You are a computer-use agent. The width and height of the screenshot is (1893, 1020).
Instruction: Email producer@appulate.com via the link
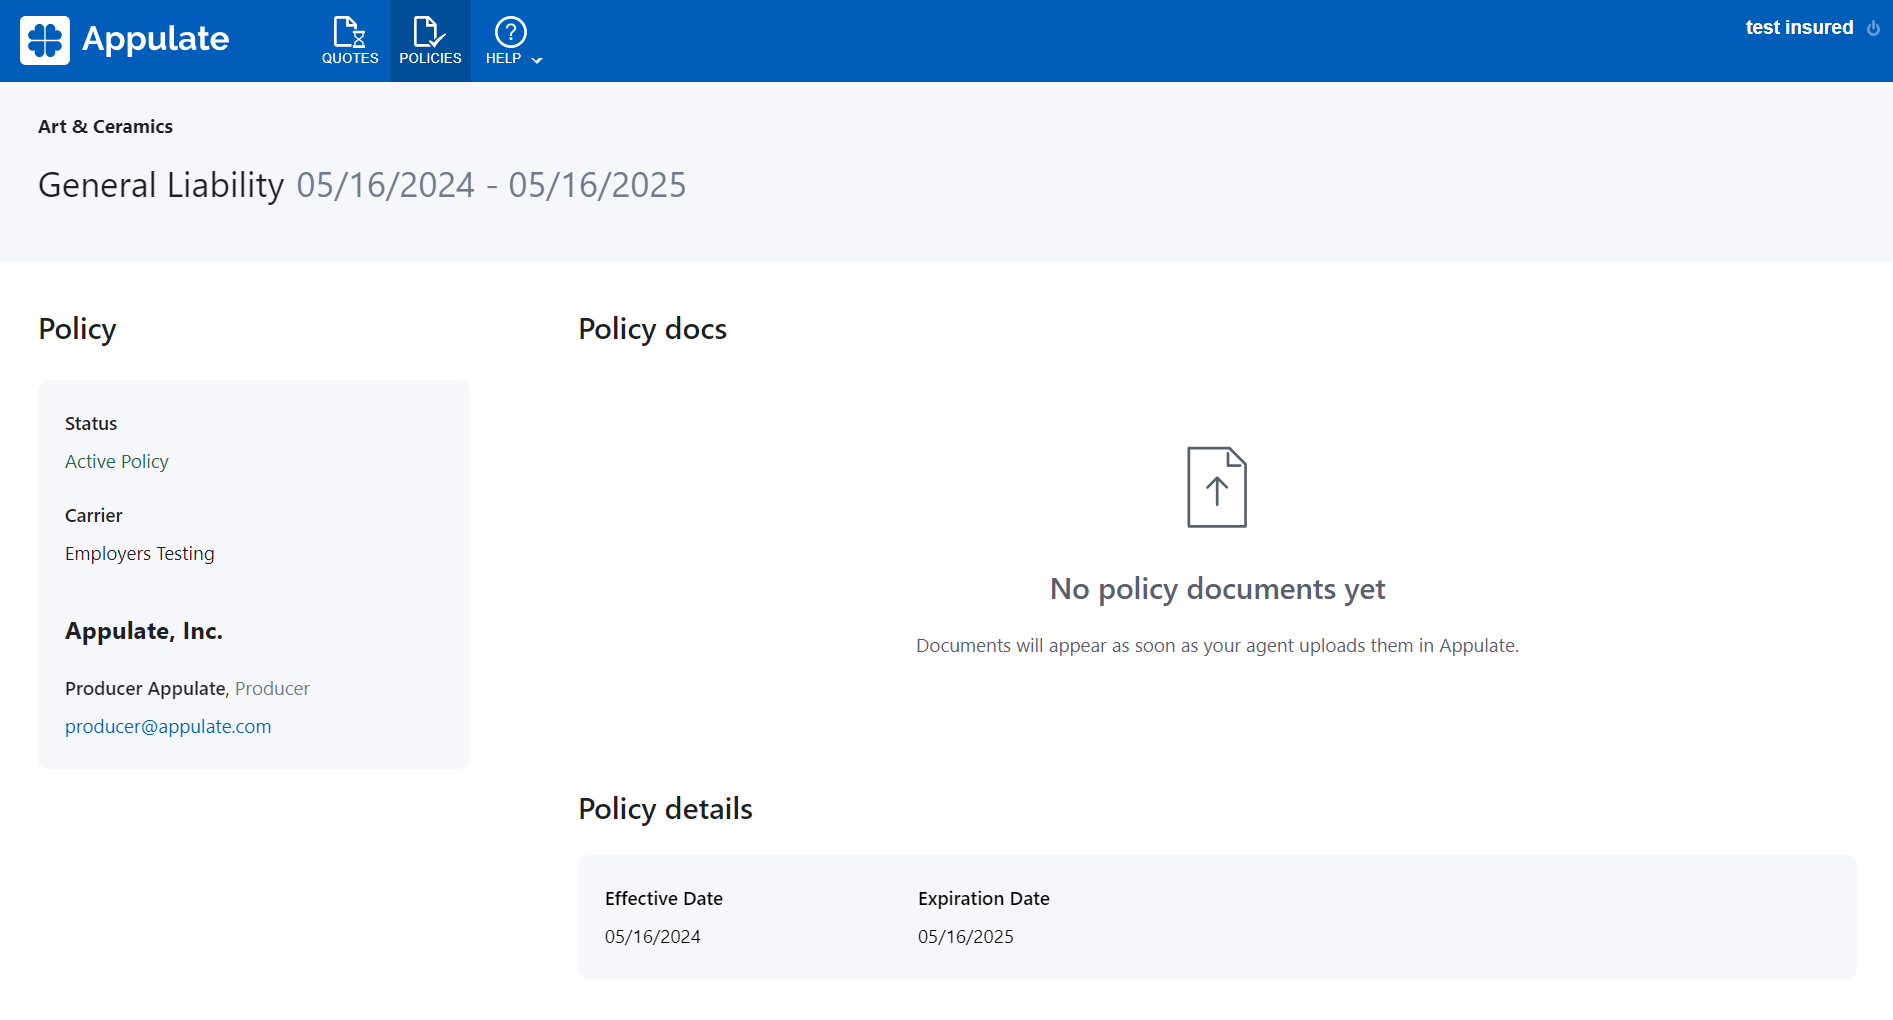168,727
